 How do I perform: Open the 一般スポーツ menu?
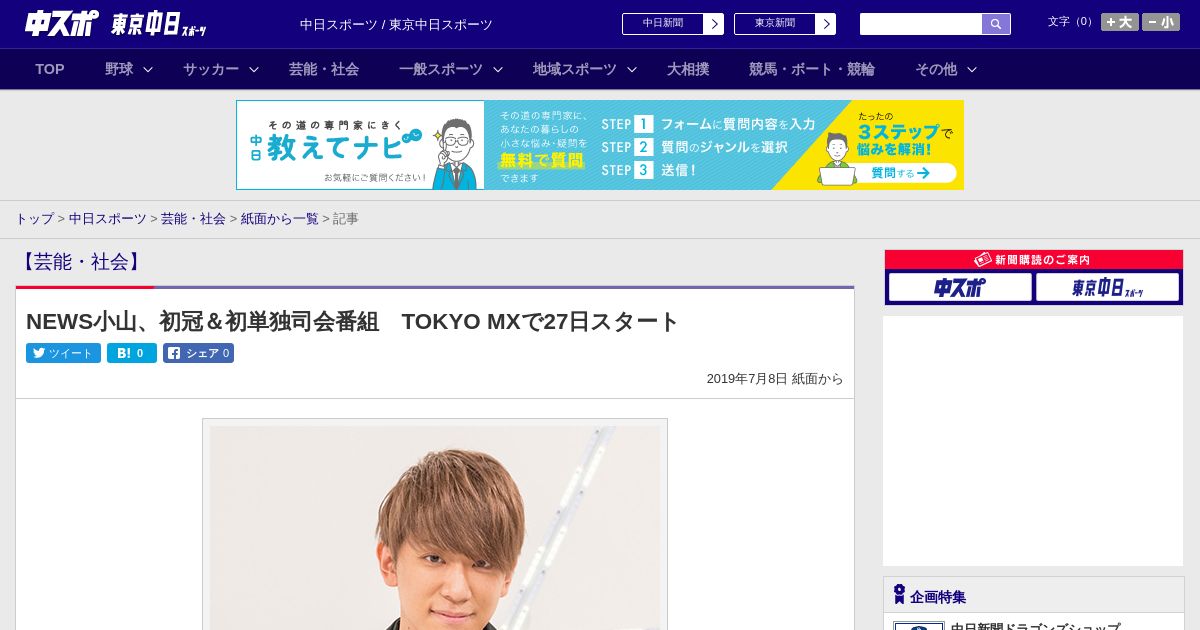tap(441, 69)
